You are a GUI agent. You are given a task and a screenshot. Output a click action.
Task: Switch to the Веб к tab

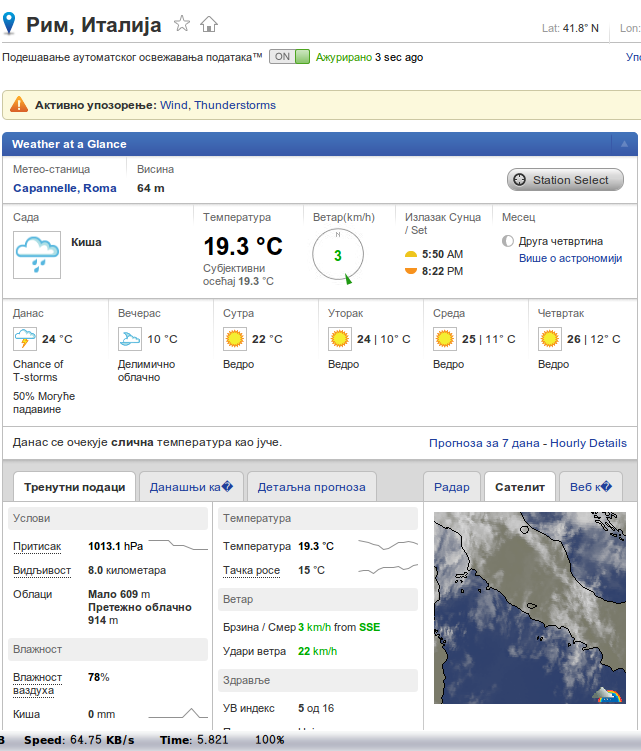click(x=591, y=487)
